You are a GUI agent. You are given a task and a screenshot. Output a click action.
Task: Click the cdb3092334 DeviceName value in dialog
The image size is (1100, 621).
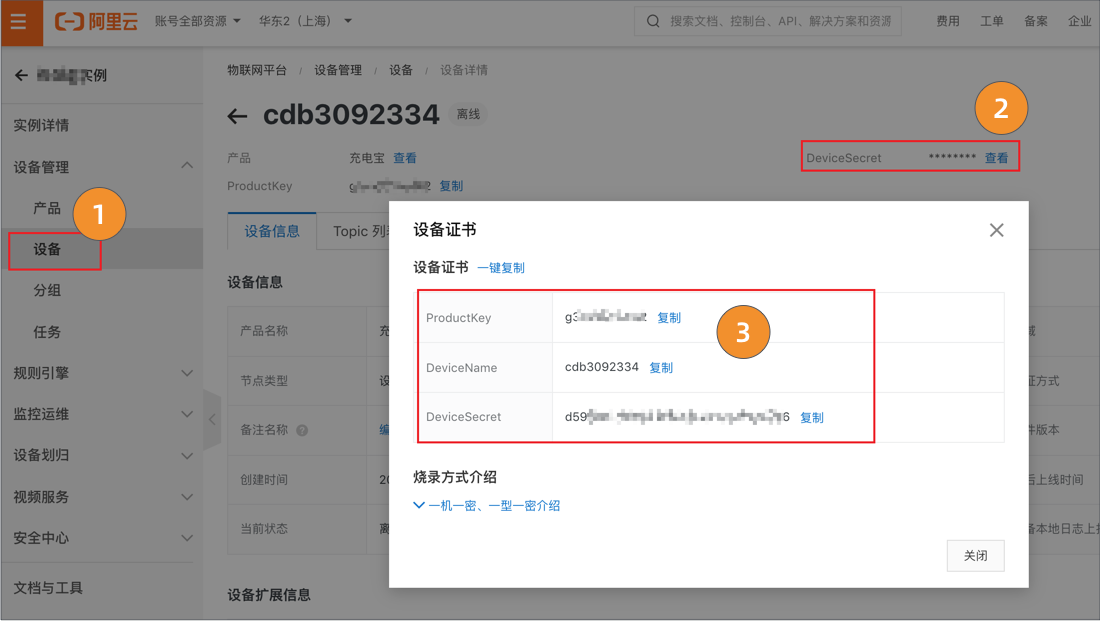point(602,367)
